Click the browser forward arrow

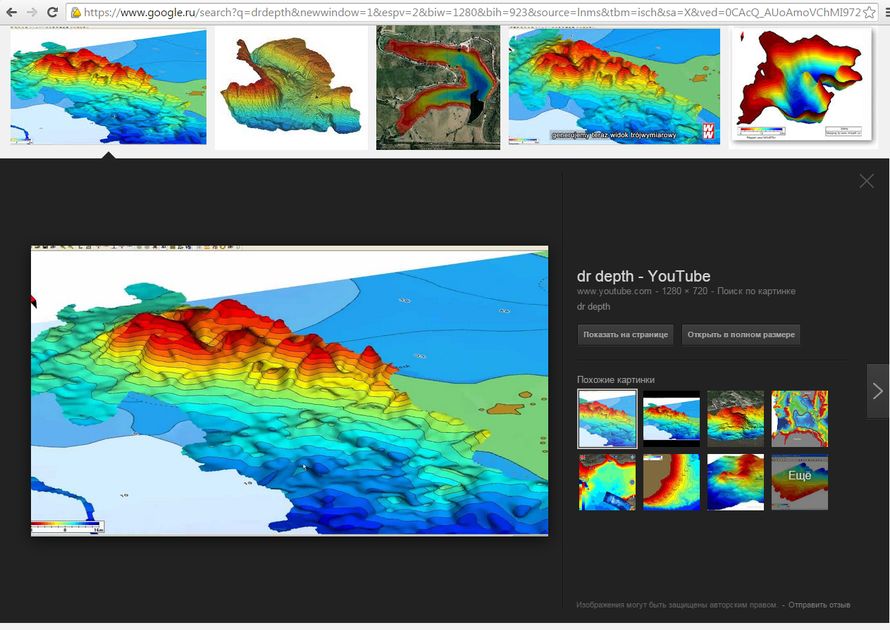pos(32,12)
